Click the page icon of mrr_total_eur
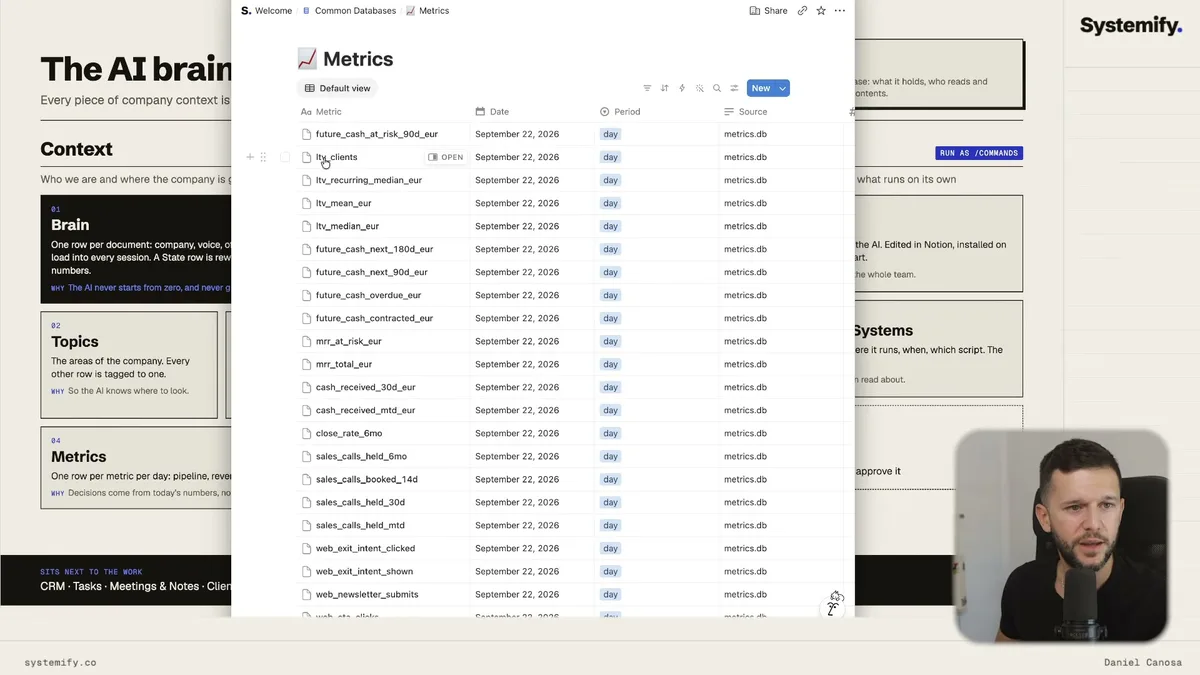Screen dimensions: 1200x675 pos(307,364)
